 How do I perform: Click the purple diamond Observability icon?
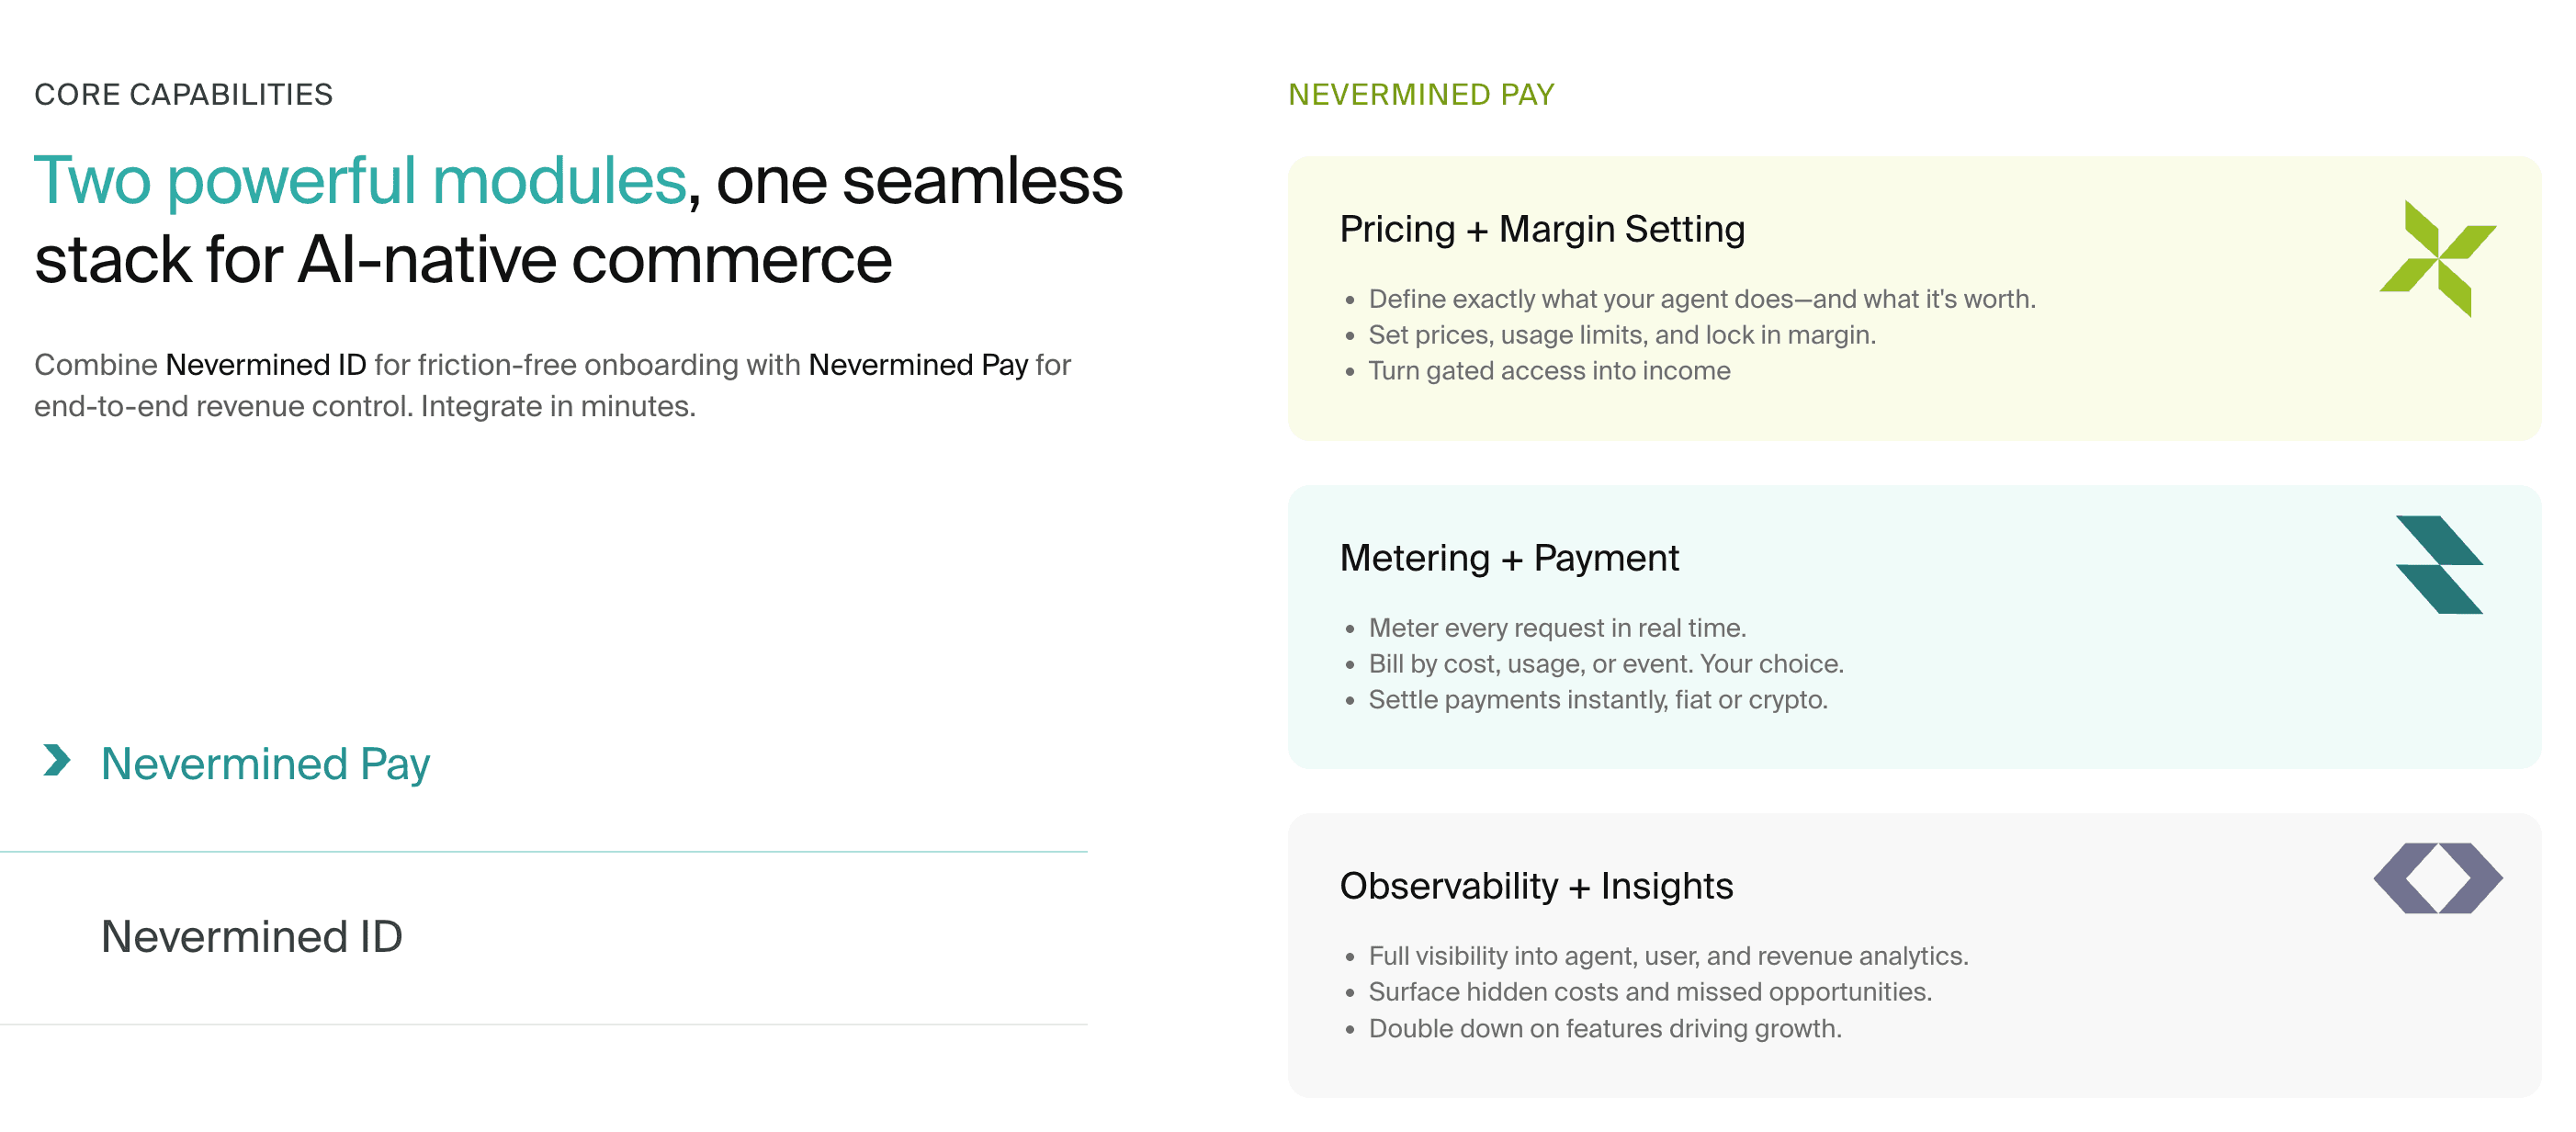point(2437,878)
